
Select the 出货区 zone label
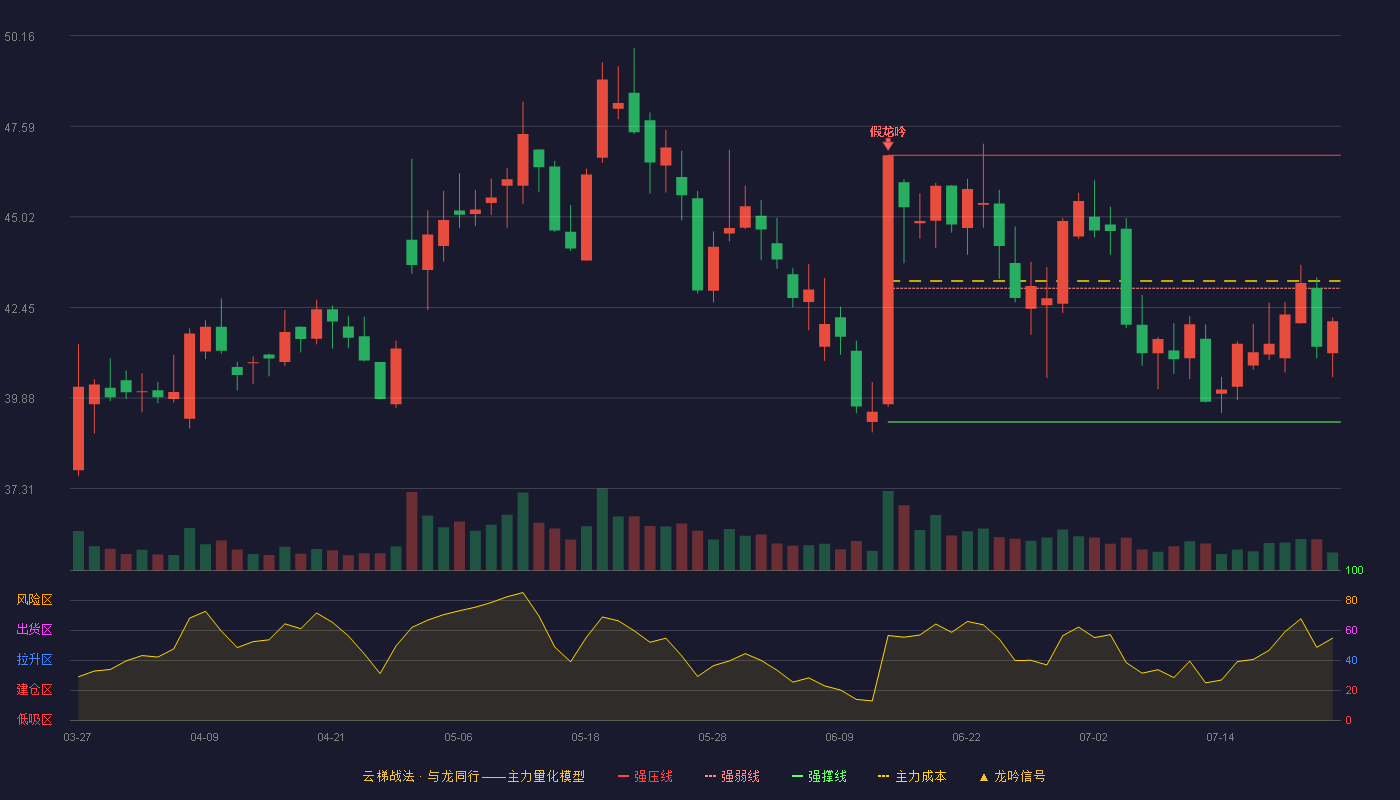(34, 630)
